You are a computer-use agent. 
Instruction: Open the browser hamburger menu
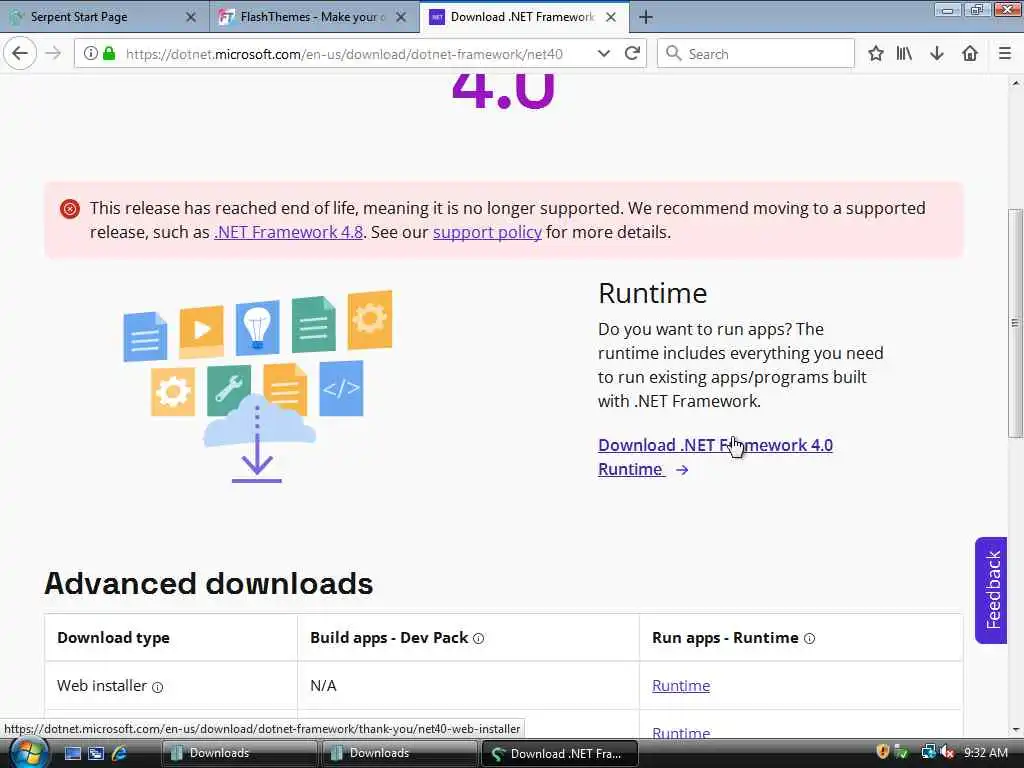tap(1005, 54)
